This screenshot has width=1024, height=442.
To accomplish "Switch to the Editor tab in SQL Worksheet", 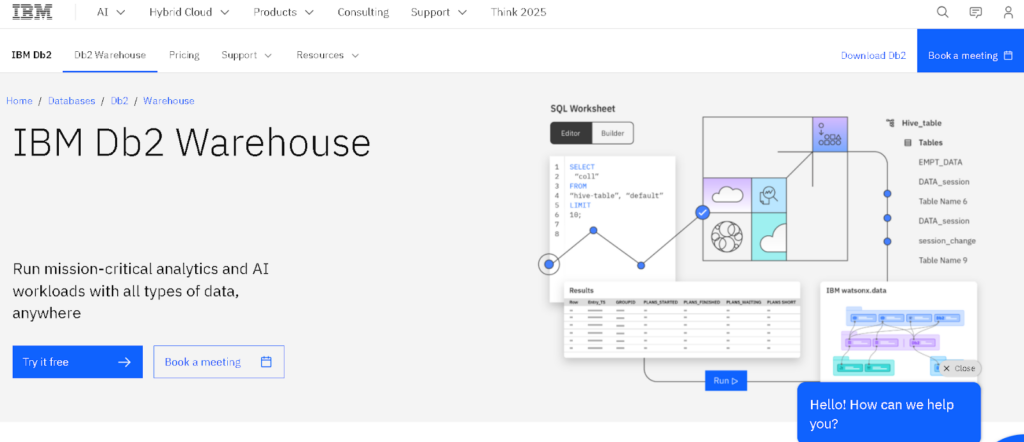I will point(571,133).
